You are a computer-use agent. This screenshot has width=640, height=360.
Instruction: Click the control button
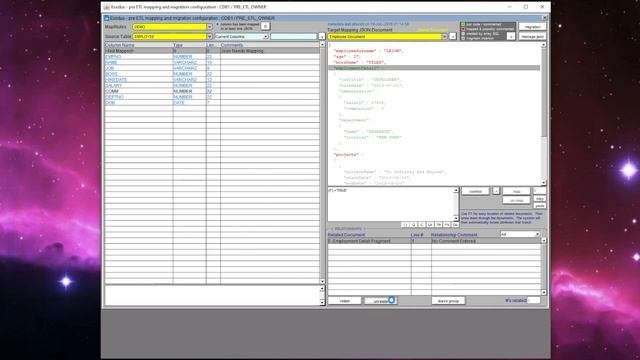point(476,191)
